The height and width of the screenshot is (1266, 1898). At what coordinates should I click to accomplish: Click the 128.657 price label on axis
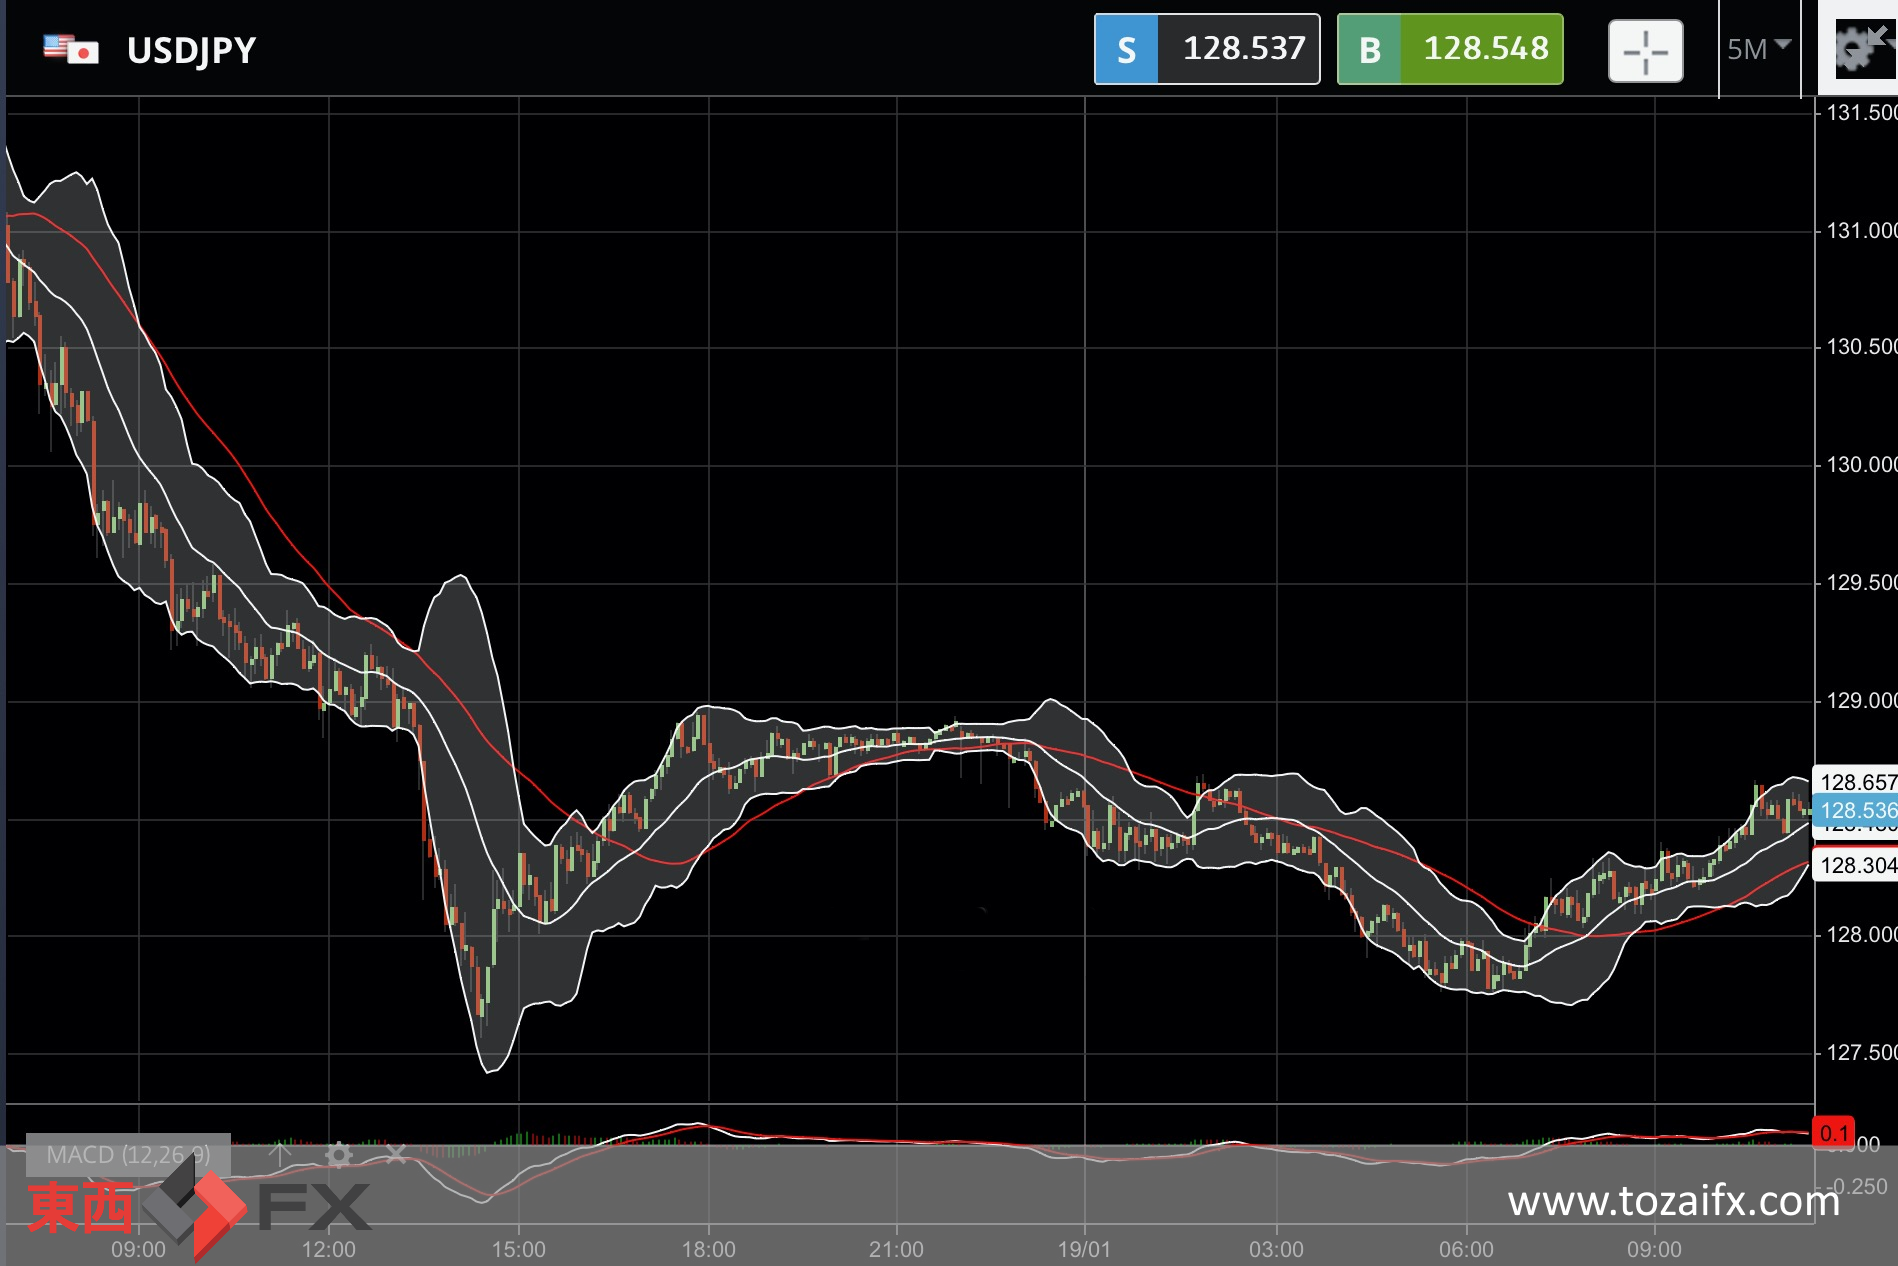[1856, 782]
